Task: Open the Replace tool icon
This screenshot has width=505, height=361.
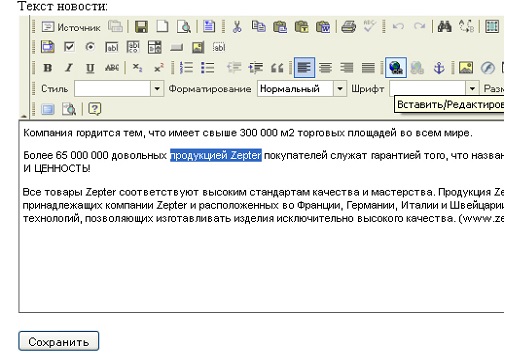Action: click(466, 27)
